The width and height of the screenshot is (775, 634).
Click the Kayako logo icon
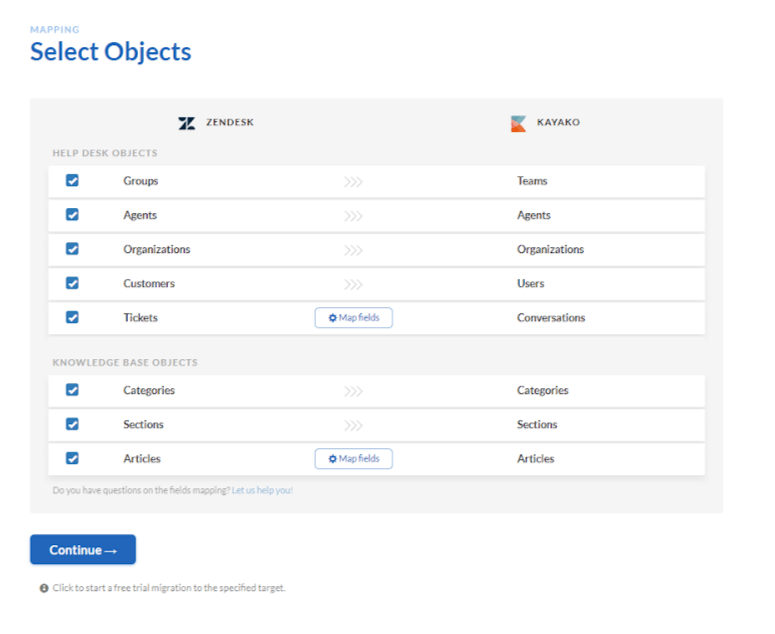pos(518,124)
